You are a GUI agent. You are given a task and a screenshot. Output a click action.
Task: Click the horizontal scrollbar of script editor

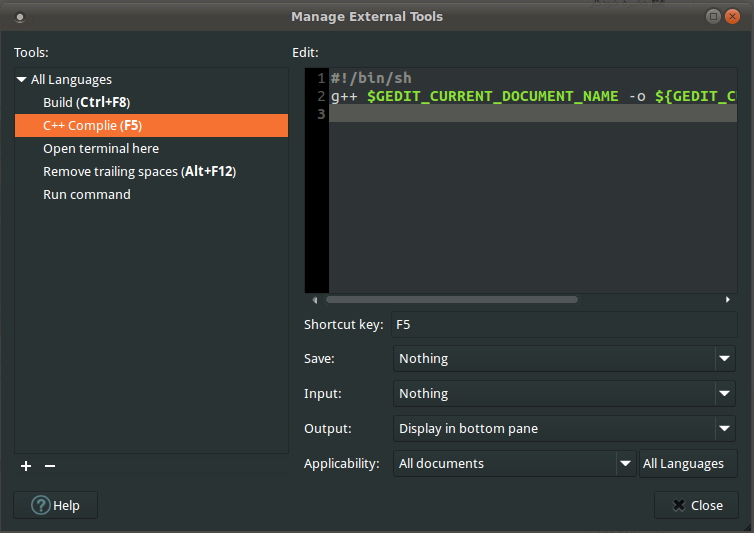click(452, 300)
